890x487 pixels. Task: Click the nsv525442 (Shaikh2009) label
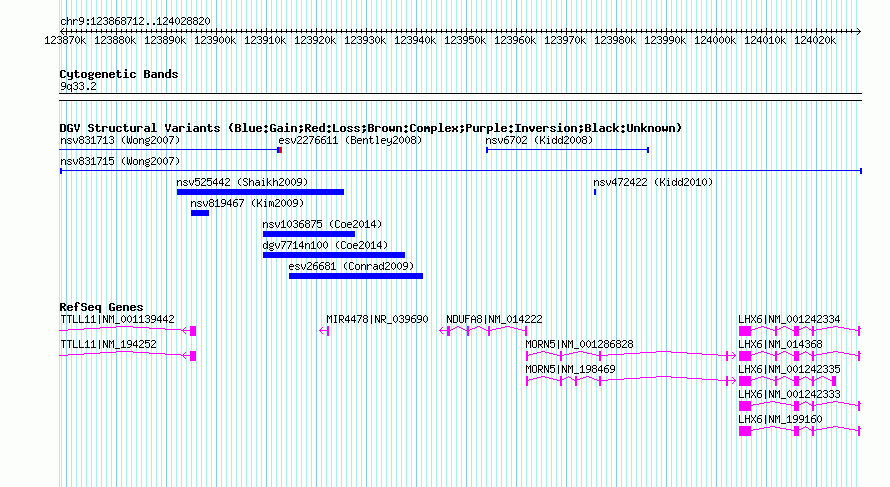pyautogui.click(x=242, y=182)
